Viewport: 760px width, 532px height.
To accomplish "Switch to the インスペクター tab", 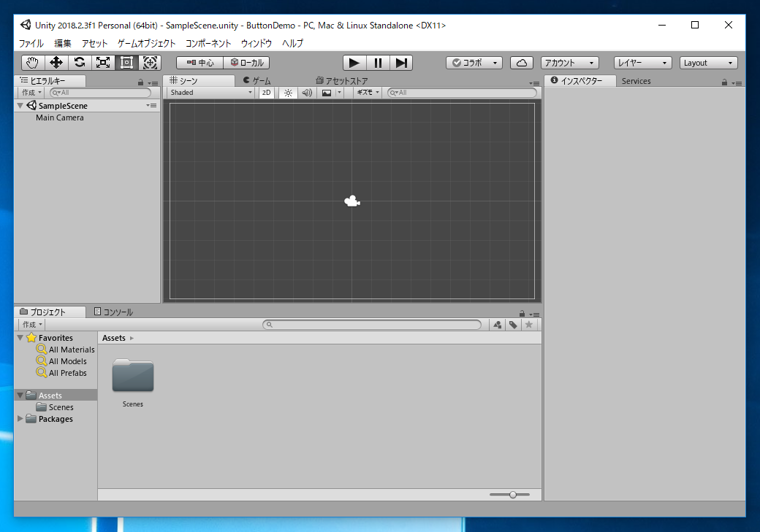I will tap(580, 81).
